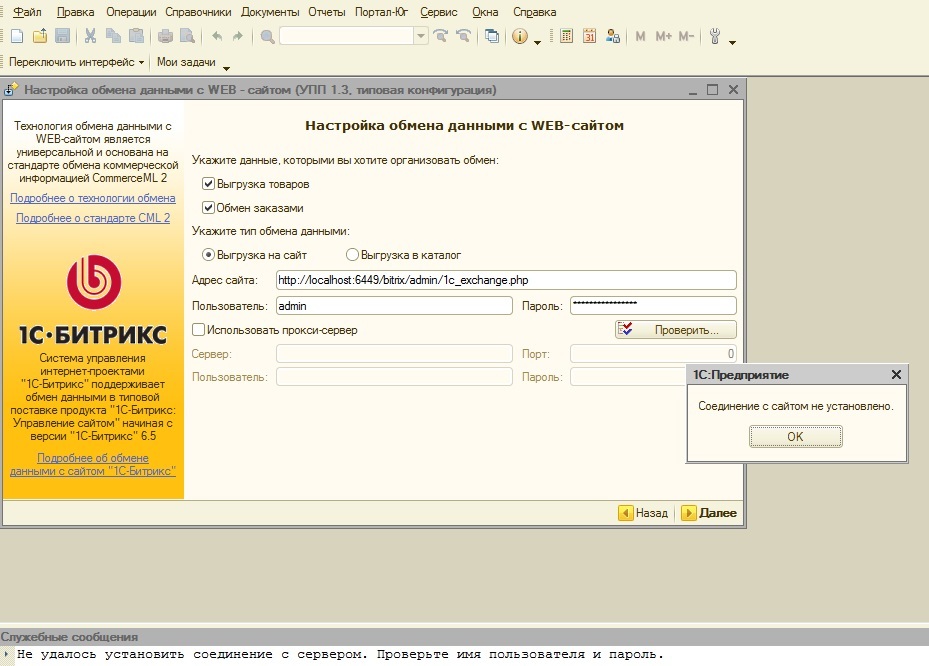The image size is (929, 666).
Task: Click the 'Соединение с сайтом не установлено.' message
Action: click(796, 406)
